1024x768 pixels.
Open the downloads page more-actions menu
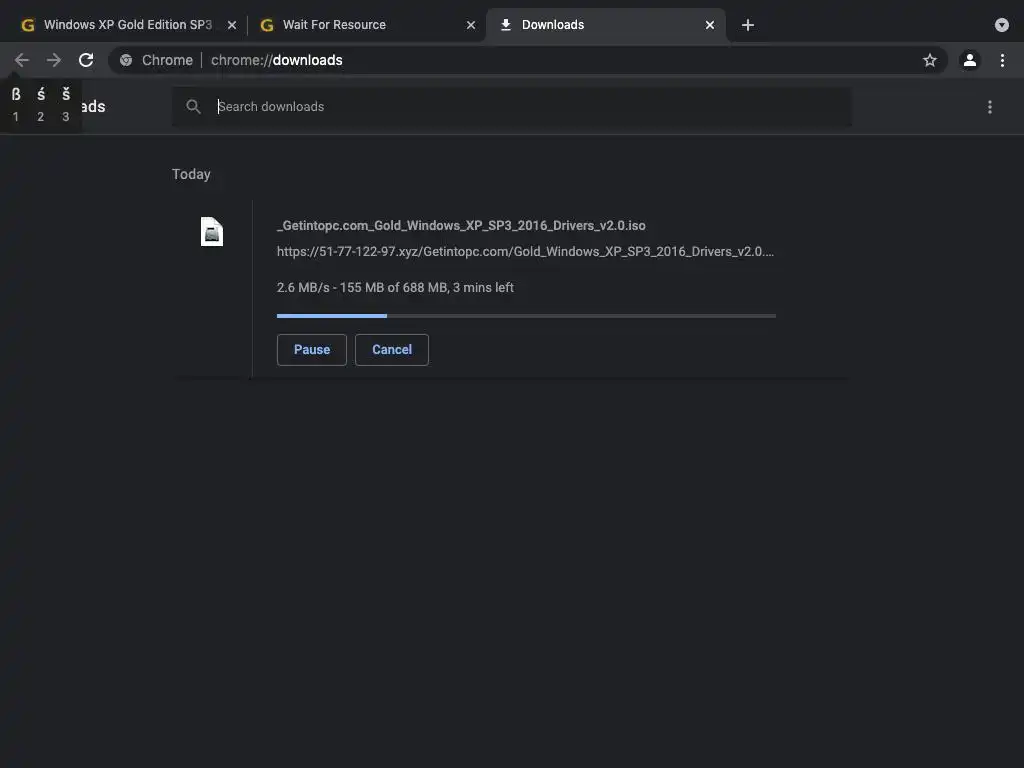pyautogui.click(x=989, y=106)
